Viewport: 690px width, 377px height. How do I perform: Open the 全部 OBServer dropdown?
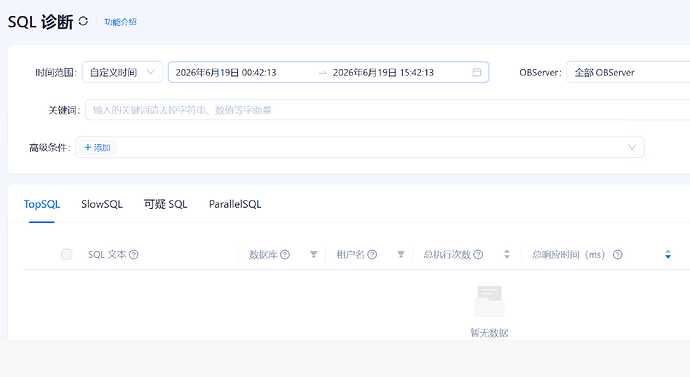click(x=628, y=72)
